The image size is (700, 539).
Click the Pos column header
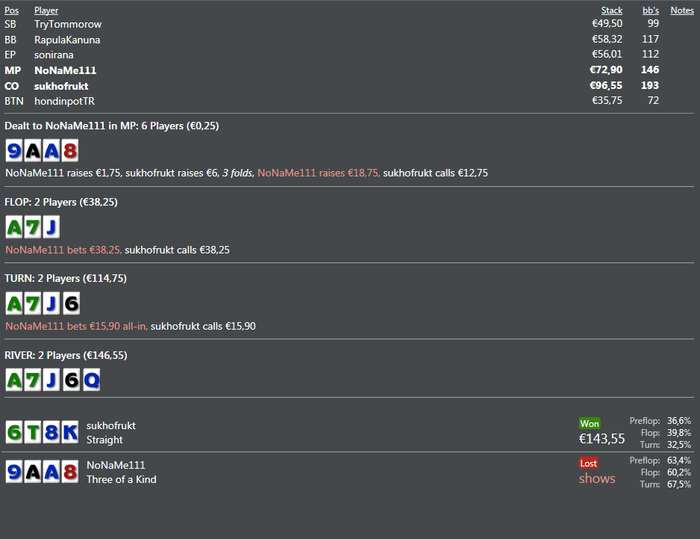[11, 10]
